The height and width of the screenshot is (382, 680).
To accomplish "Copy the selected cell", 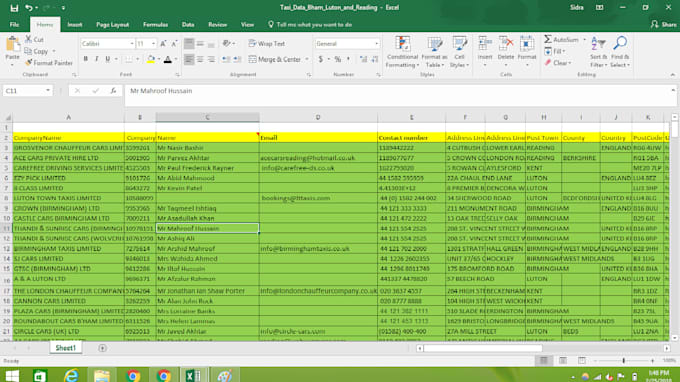I will [x=36, y=51].
